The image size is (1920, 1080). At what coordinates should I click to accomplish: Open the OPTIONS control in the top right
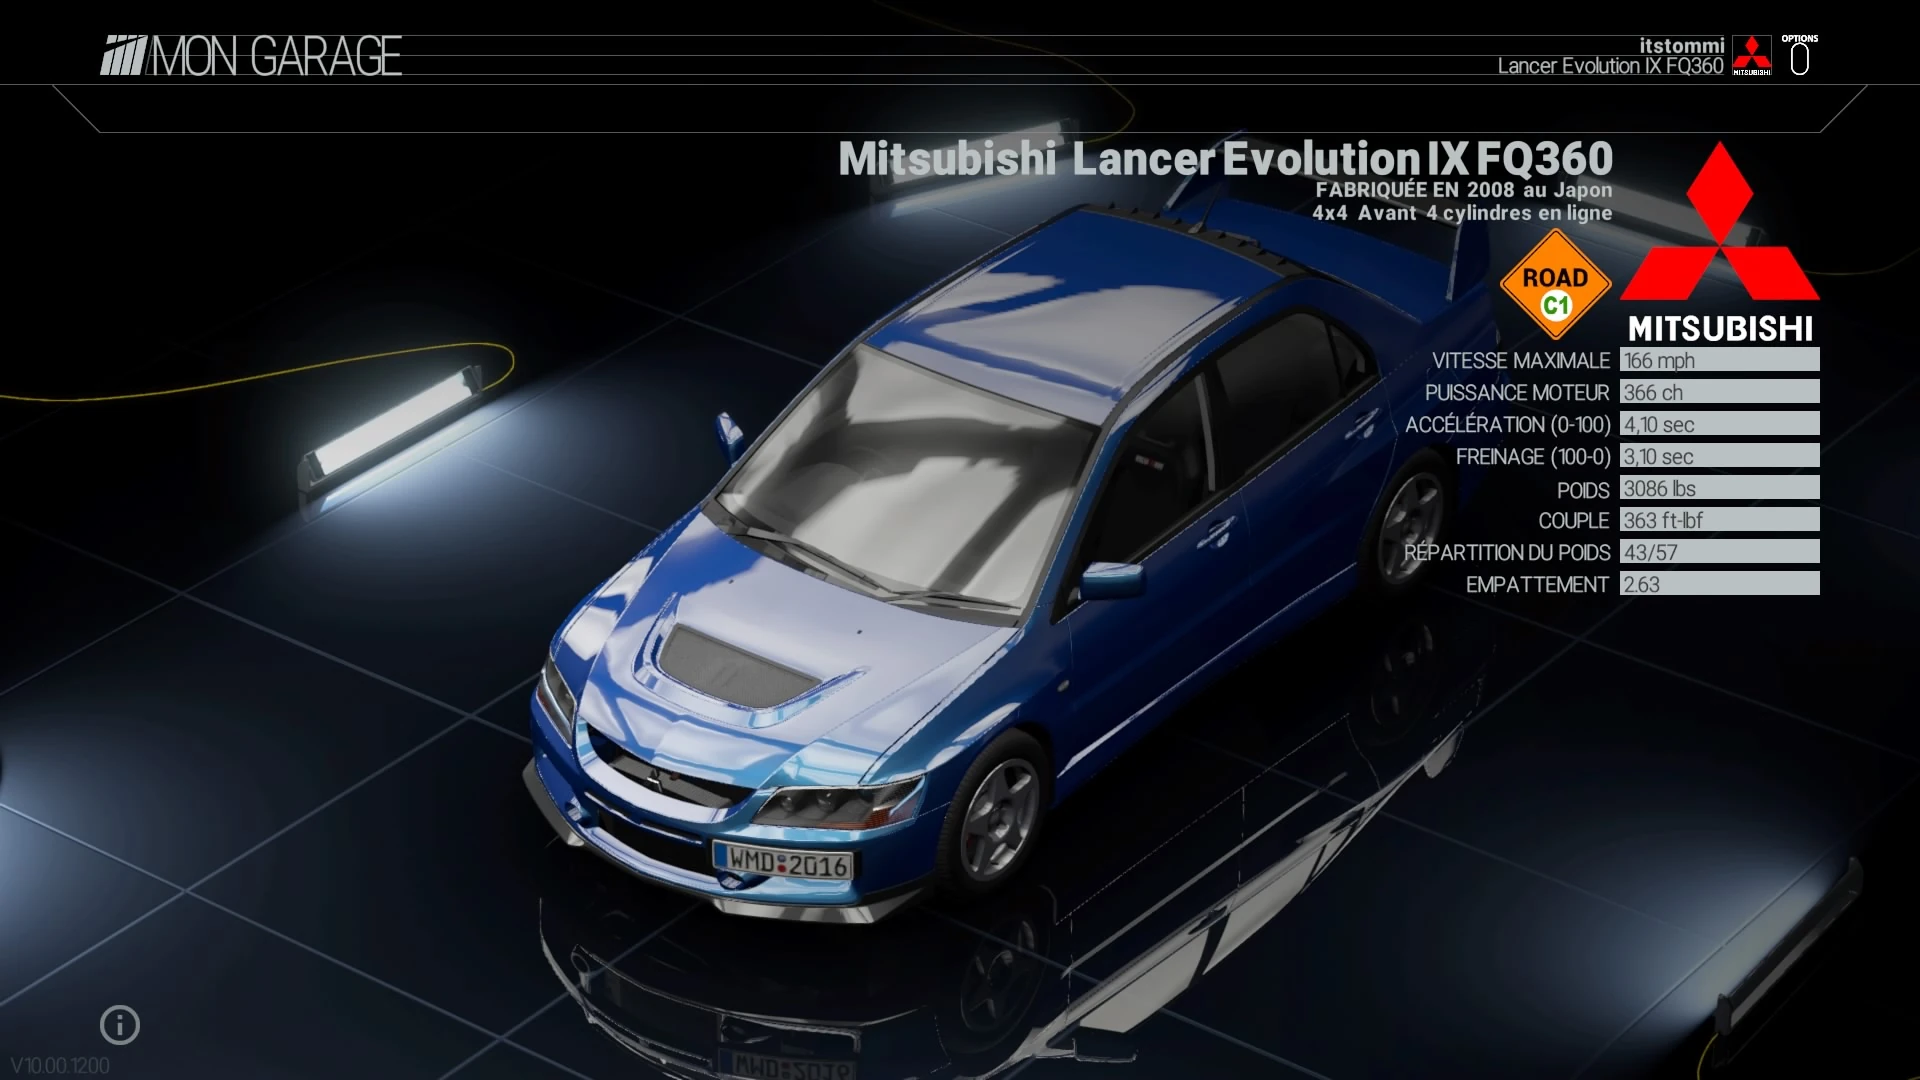1800,55
